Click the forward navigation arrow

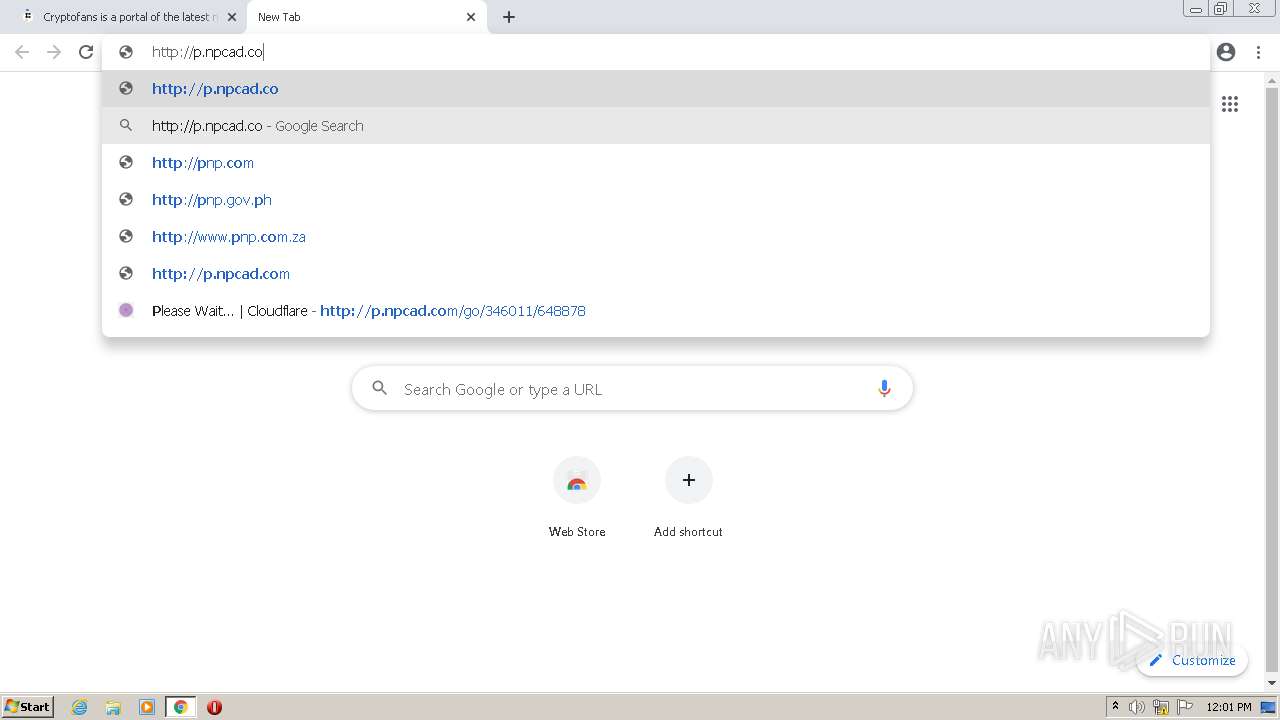[x=54, y=52]
